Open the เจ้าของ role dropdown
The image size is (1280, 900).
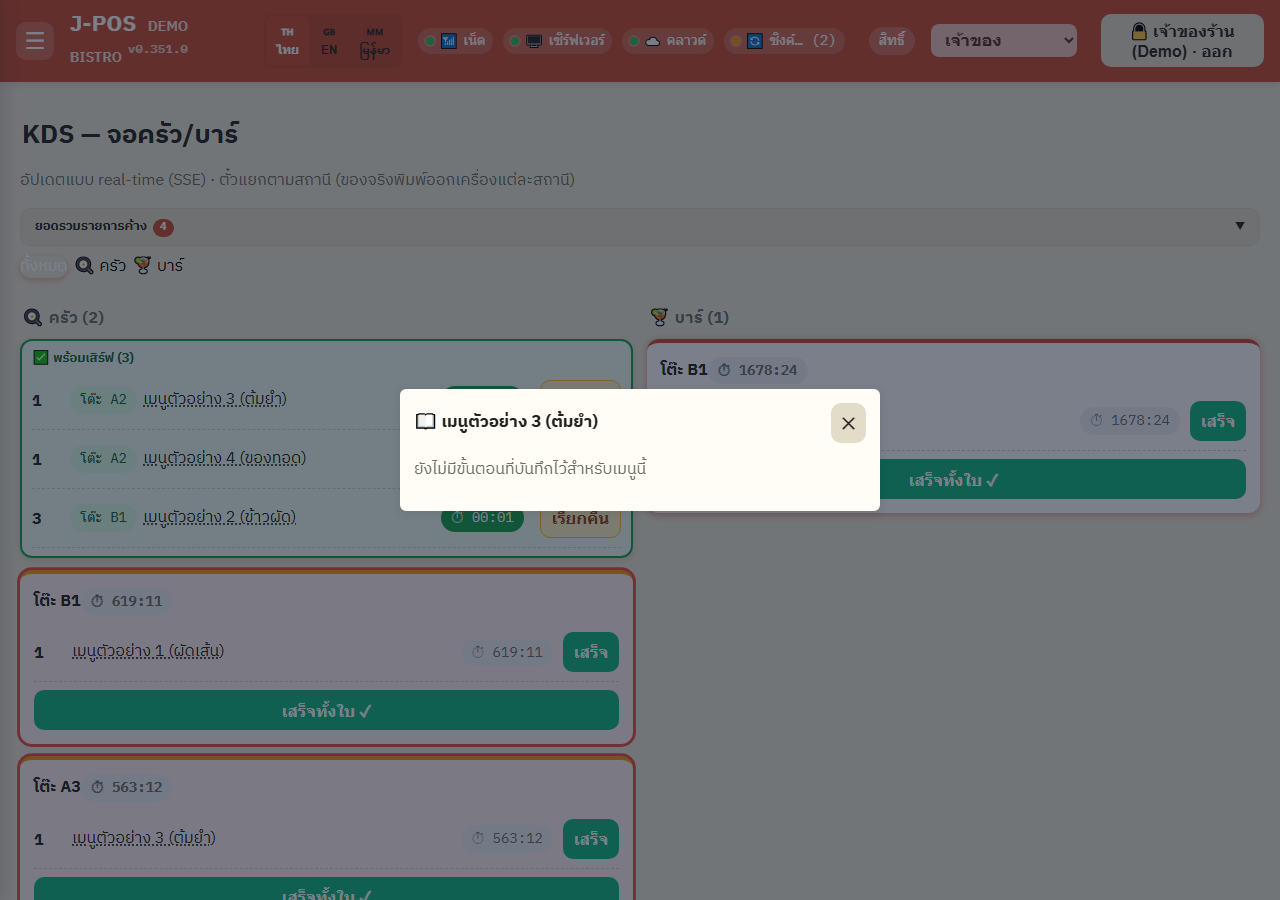tap(1004, 41)
